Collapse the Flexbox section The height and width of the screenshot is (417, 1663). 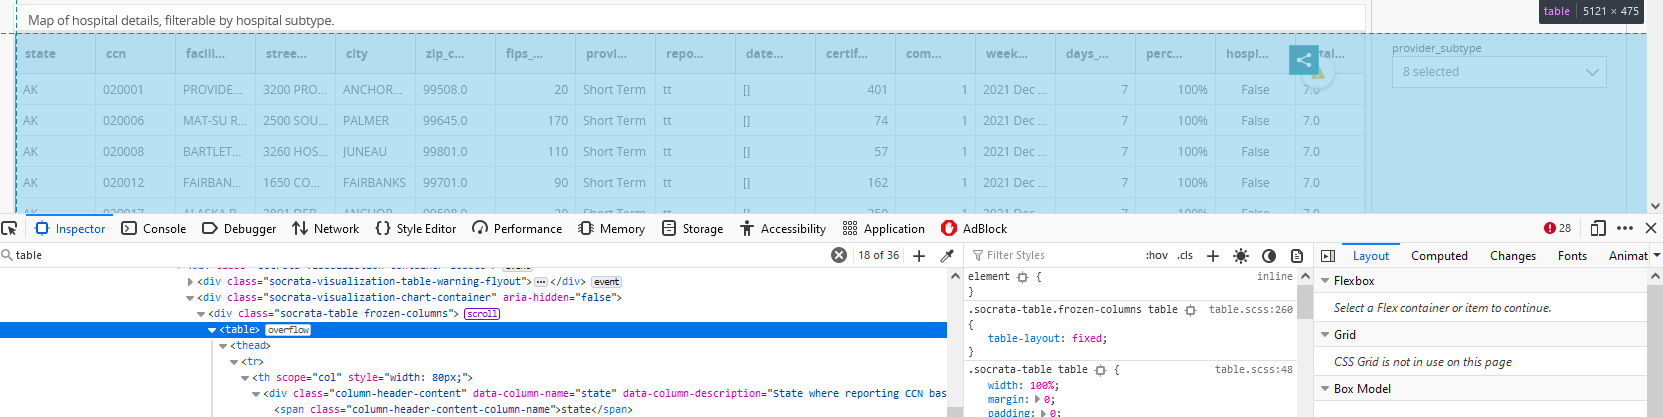pyautogui.click(x=1326, y=281)
